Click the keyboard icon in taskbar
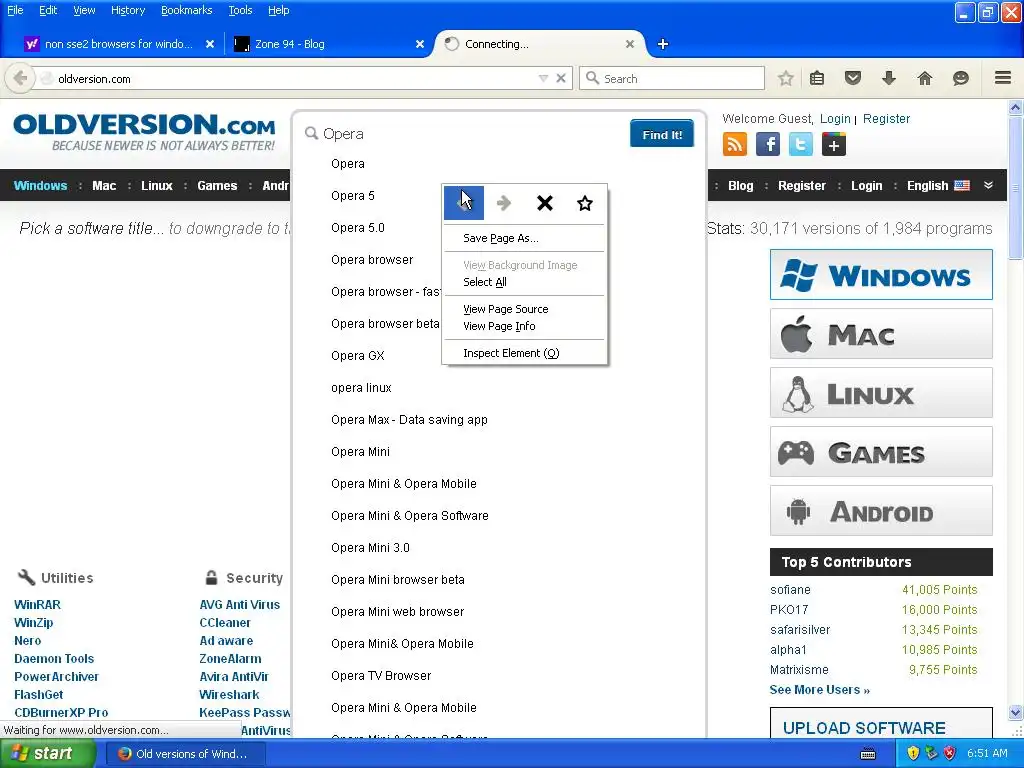1024x768 pixels. (868, 754)
